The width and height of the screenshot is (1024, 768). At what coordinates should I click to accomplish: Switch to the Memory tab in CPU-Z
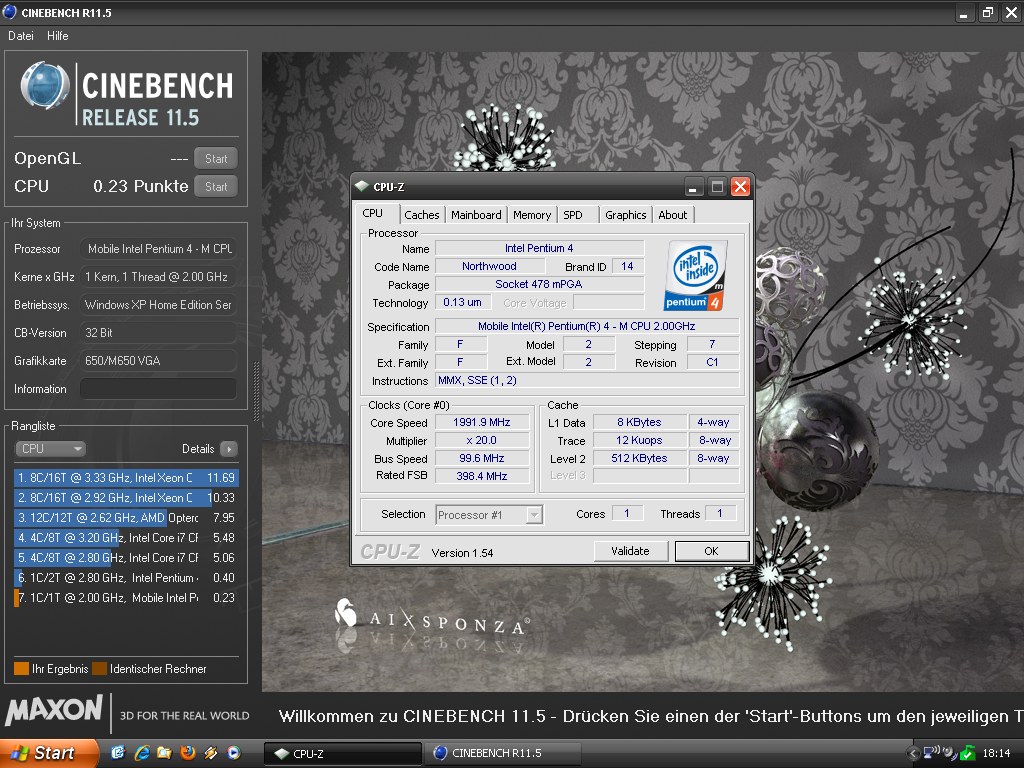coord(531,215)
